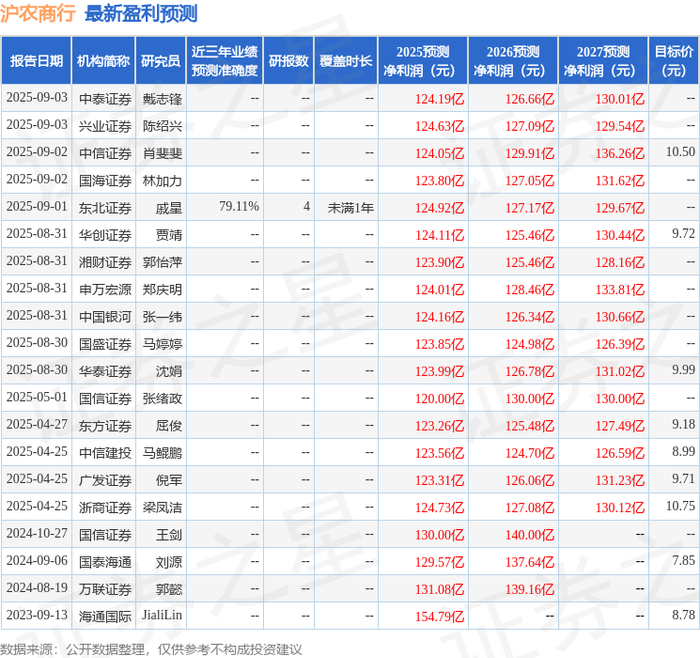
Task: Click the 近三年业绩预测准确度 column header
Action: point(225,61)
